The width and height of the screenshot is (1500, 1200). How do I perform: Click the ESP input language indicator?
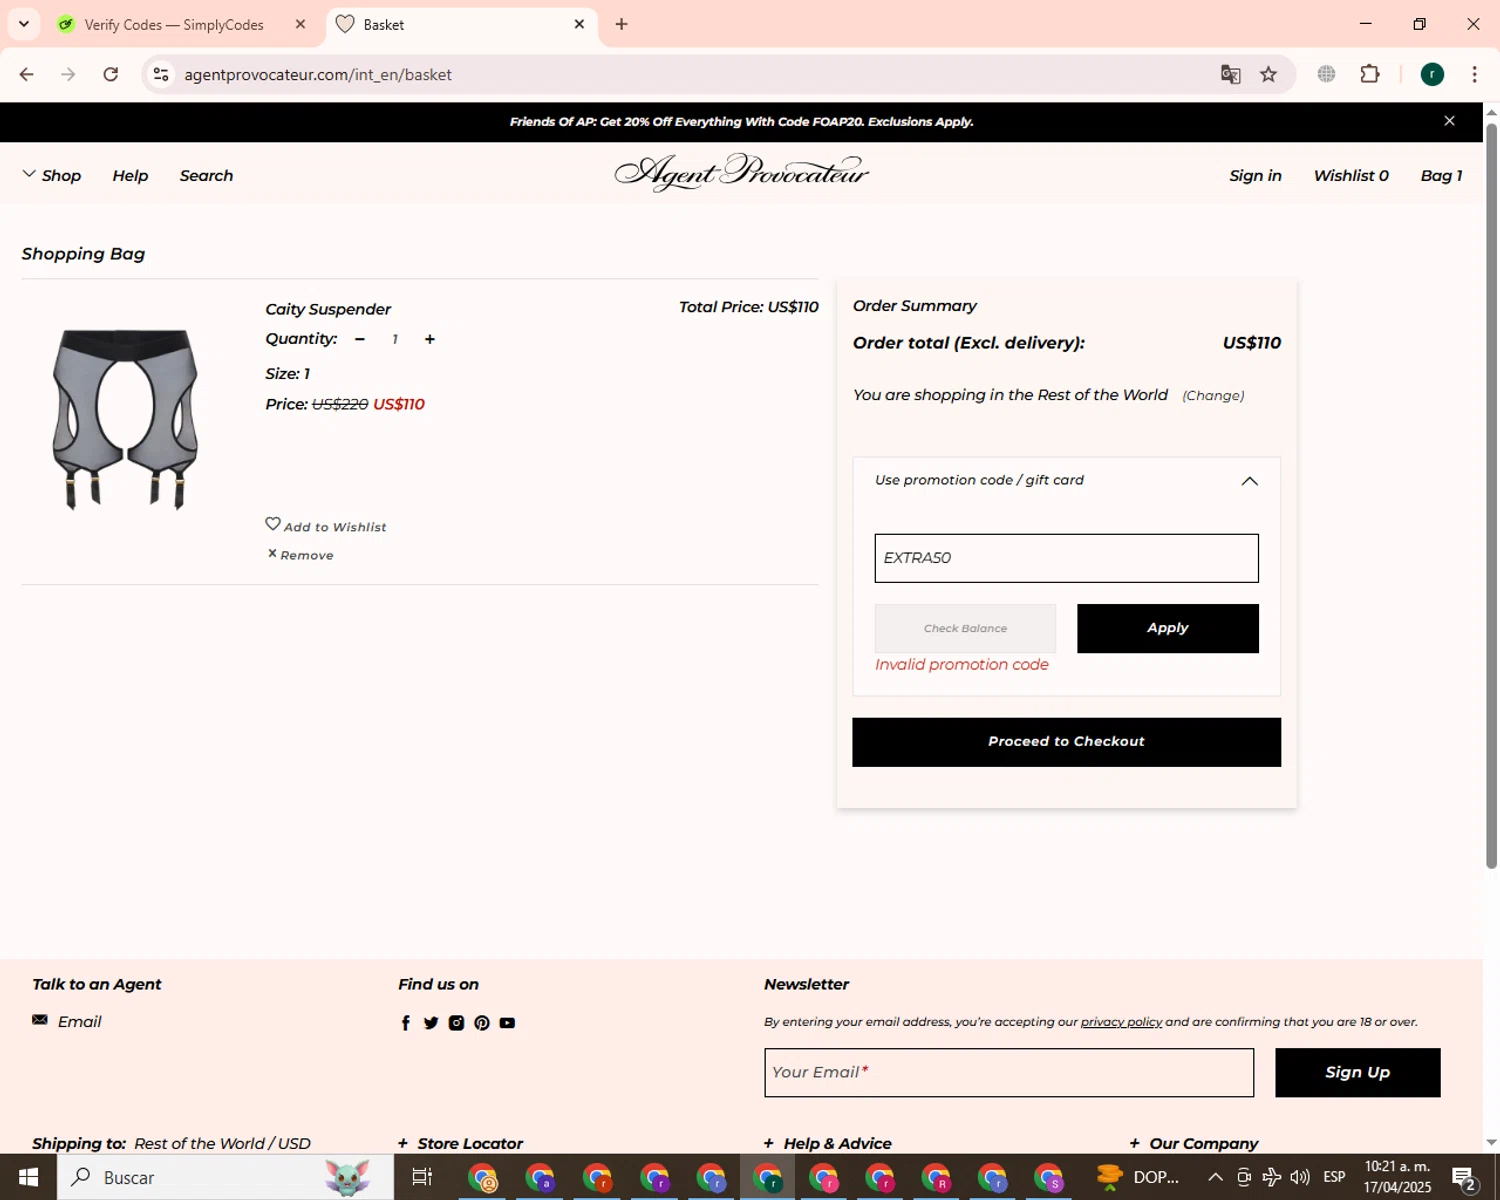1334,1177
